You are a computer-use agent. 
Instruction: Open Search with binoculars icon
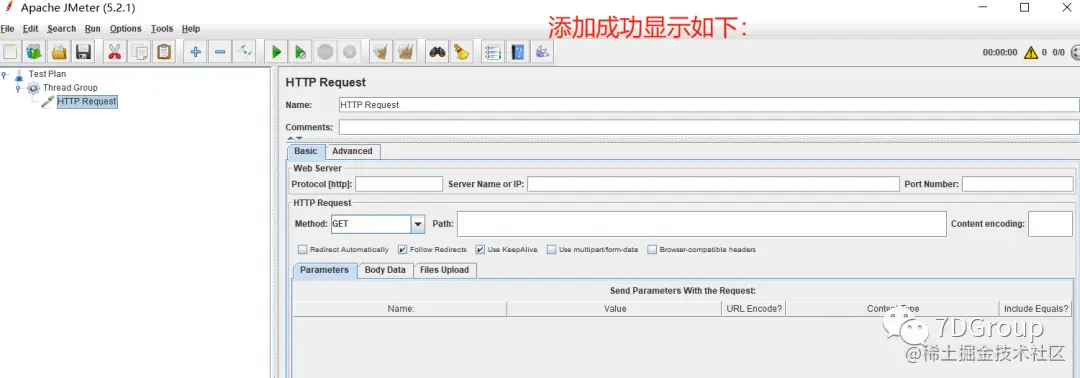[x=437, y=52]
